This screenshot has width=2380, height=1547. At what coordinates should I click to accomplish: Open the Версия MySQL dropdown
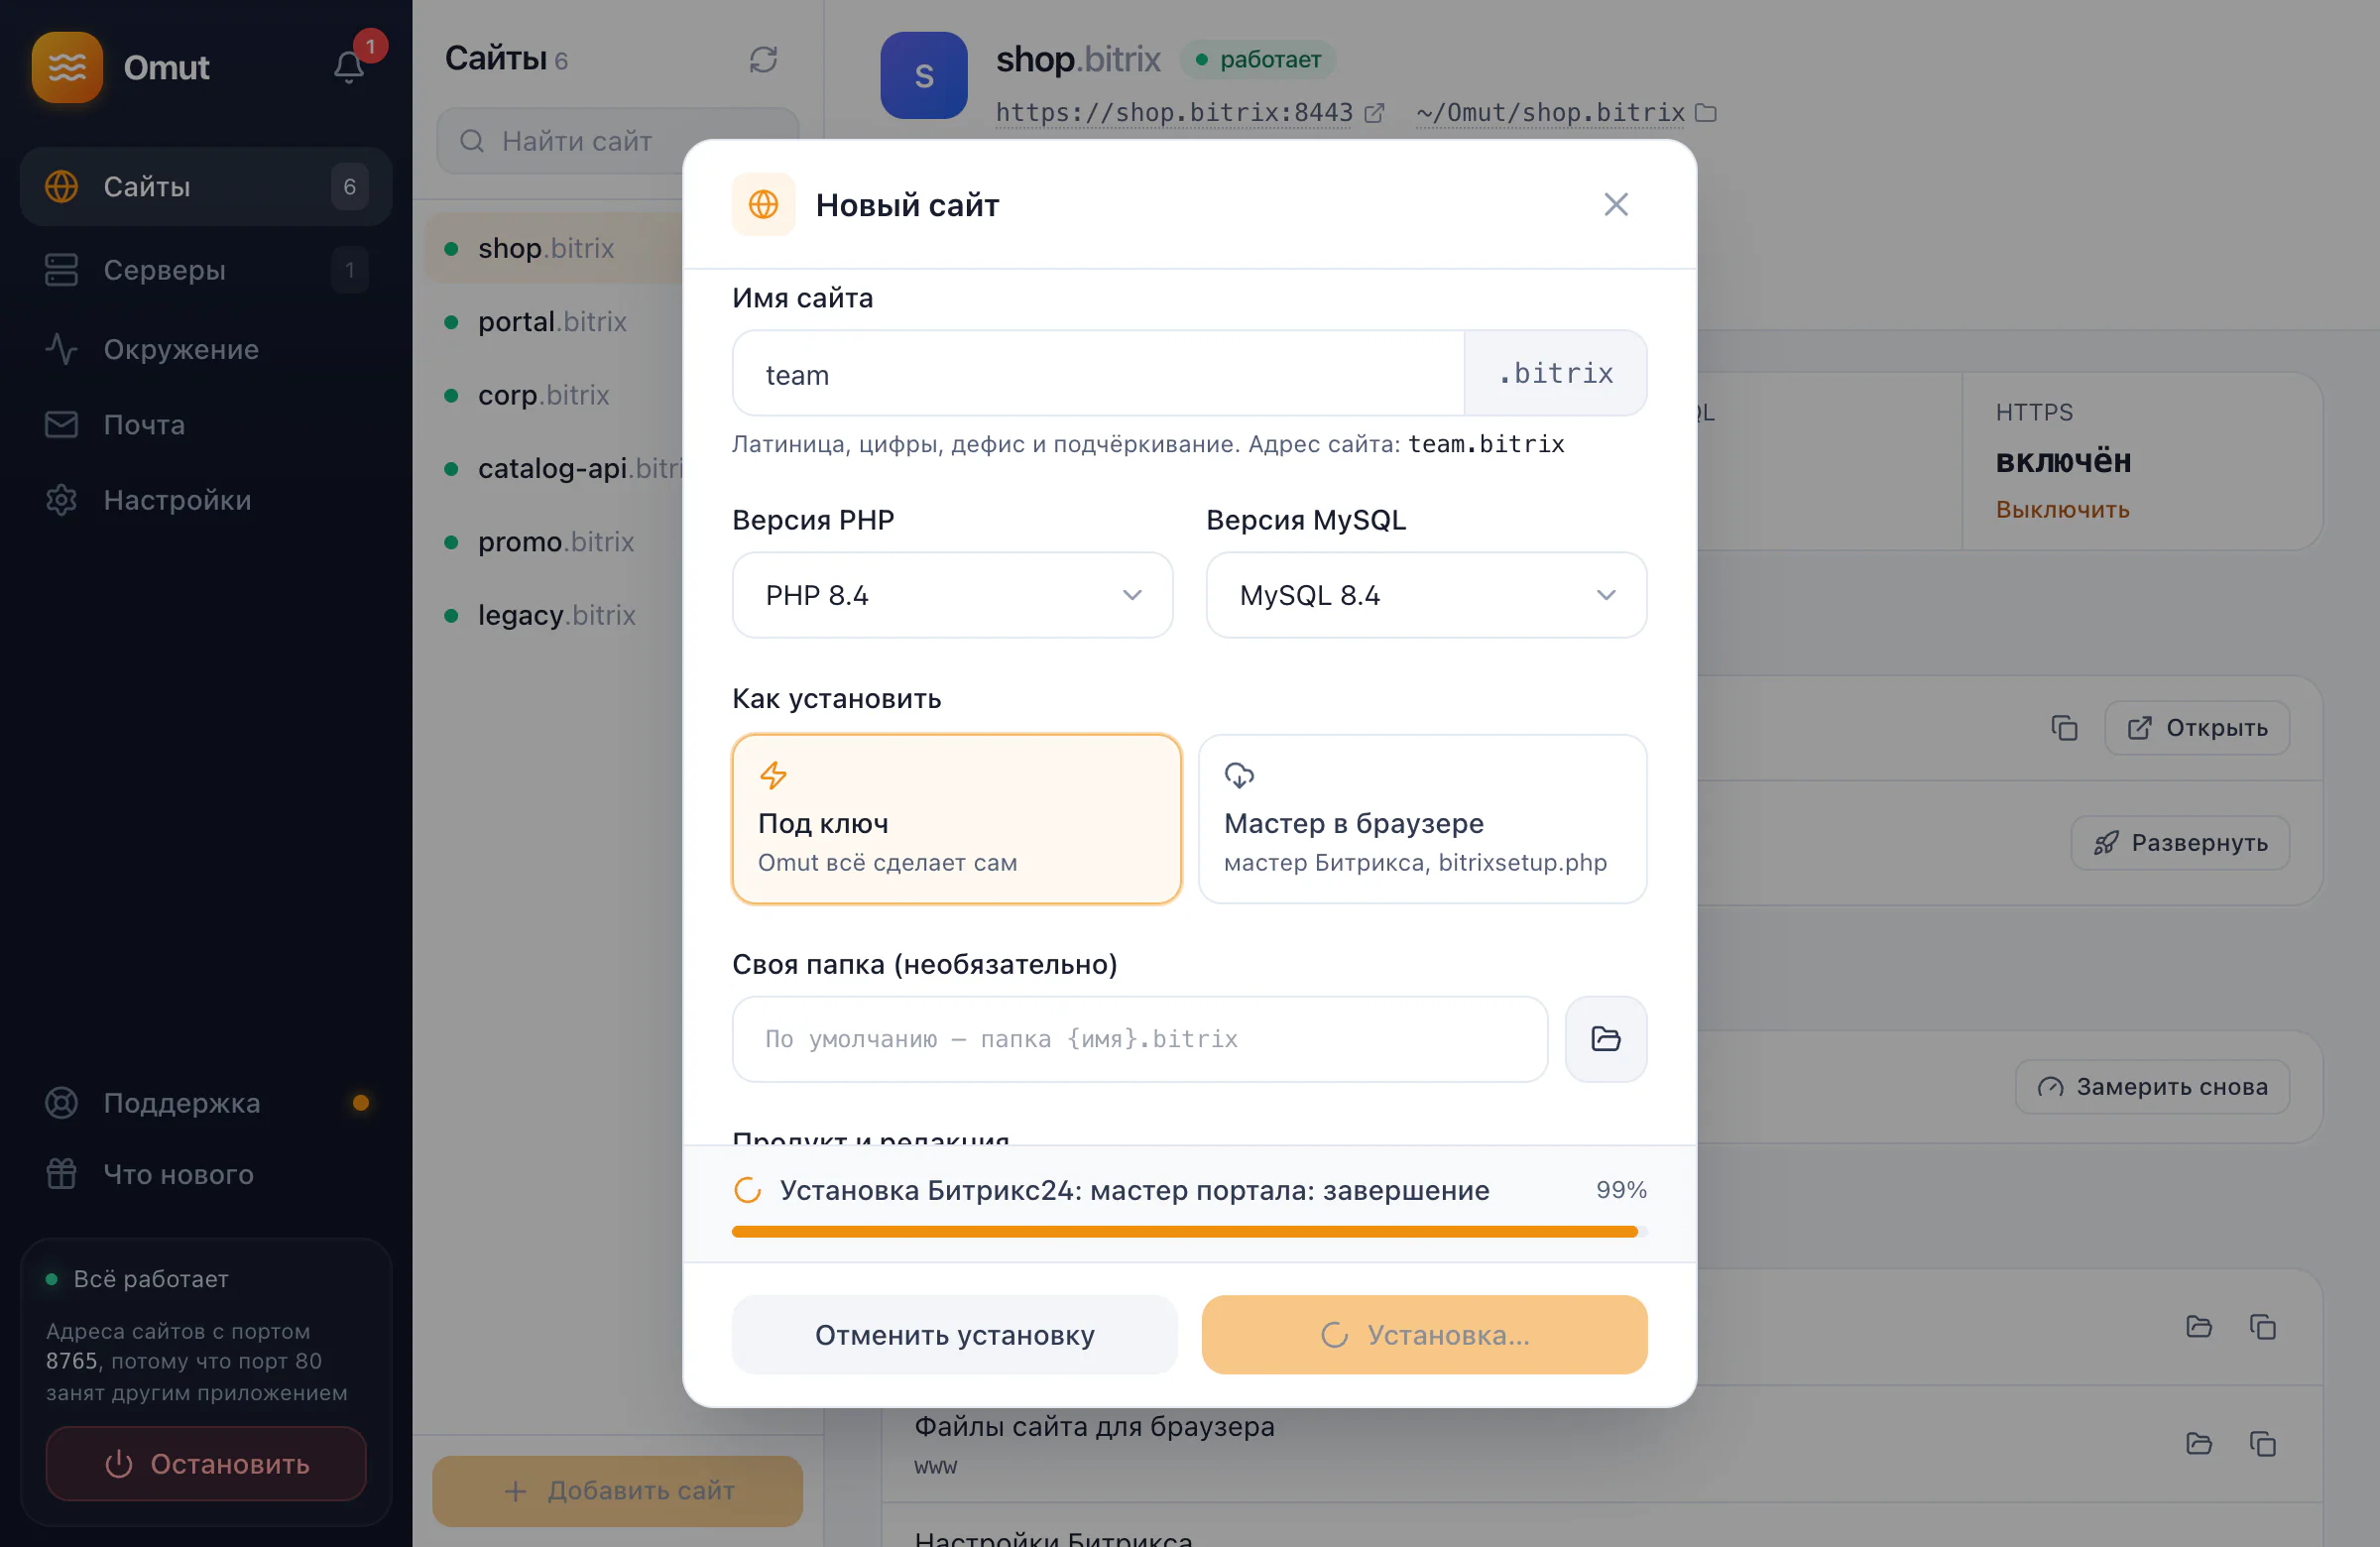click(x=1426, y=595)
